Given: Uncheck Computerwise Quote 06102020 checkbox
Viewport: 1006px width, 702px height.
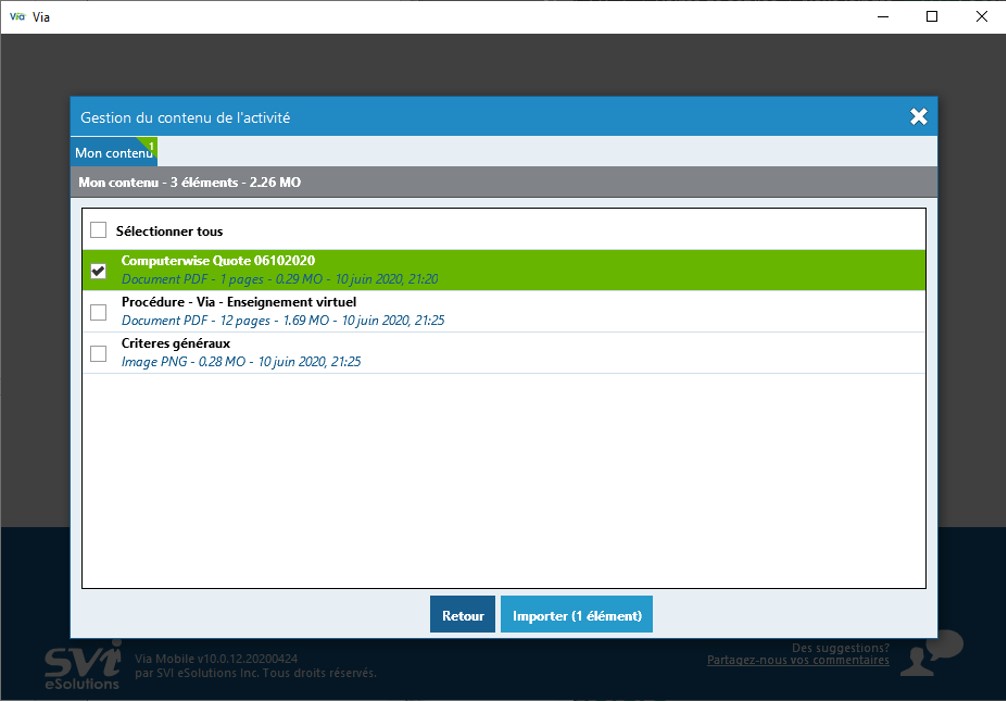Looking at the screenshot, I should [98, 271].
